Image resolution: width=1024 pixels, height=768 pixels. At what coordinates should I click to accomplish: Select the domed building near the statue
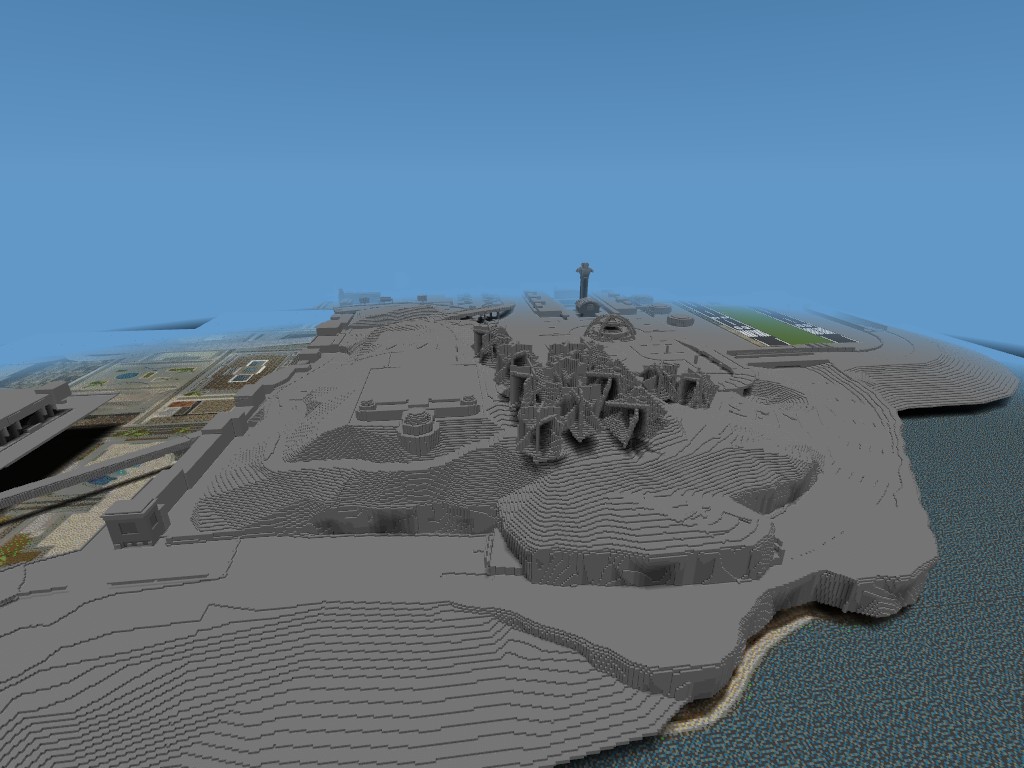click(588, 306)
